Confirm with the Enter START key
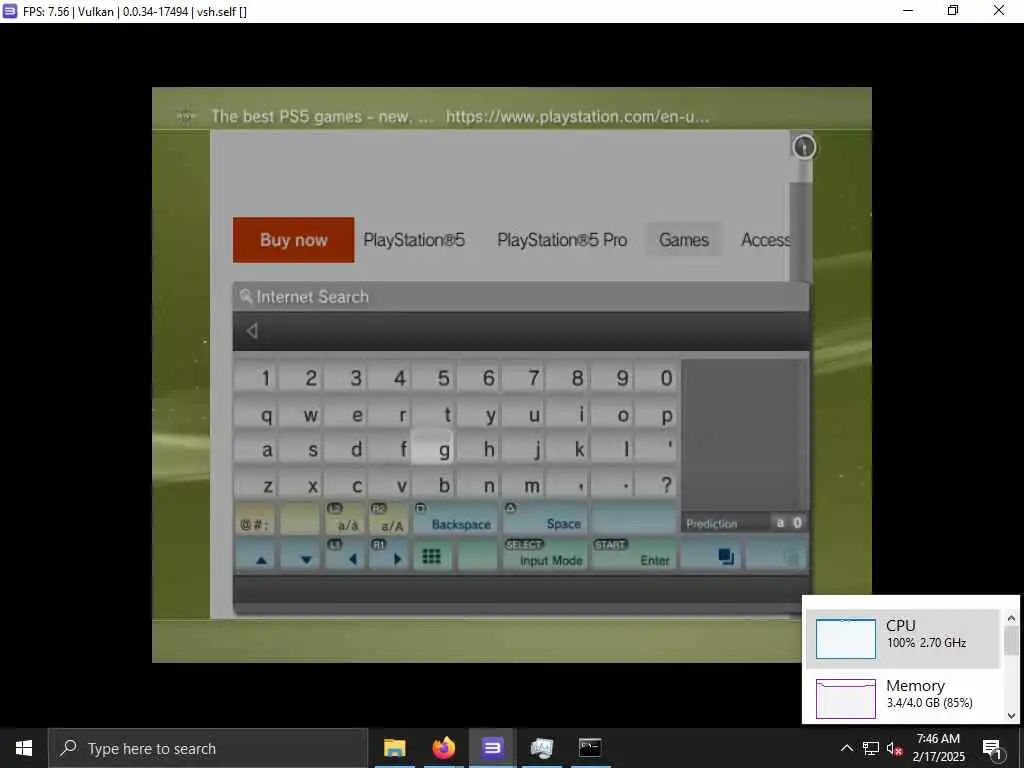The image size is (1024, 768). 633,556
